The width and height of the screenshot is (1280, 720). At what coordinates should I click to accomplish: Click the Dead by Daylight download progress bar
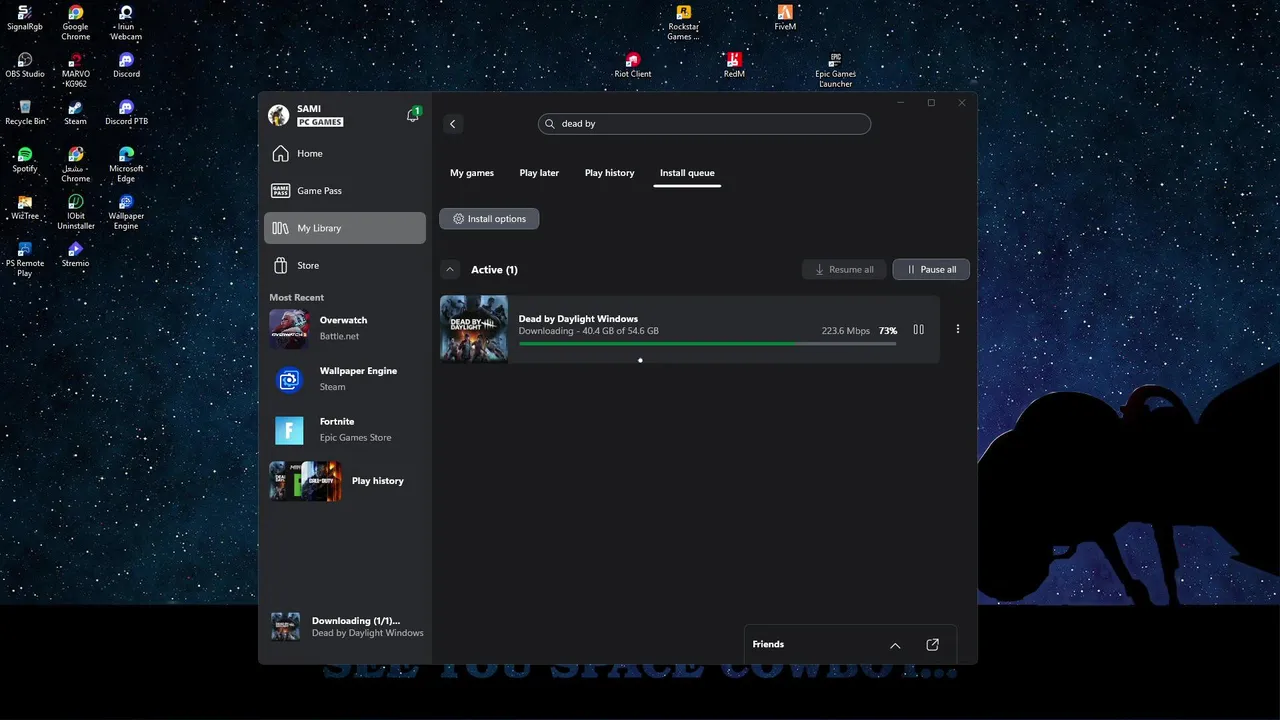point(707,343)
